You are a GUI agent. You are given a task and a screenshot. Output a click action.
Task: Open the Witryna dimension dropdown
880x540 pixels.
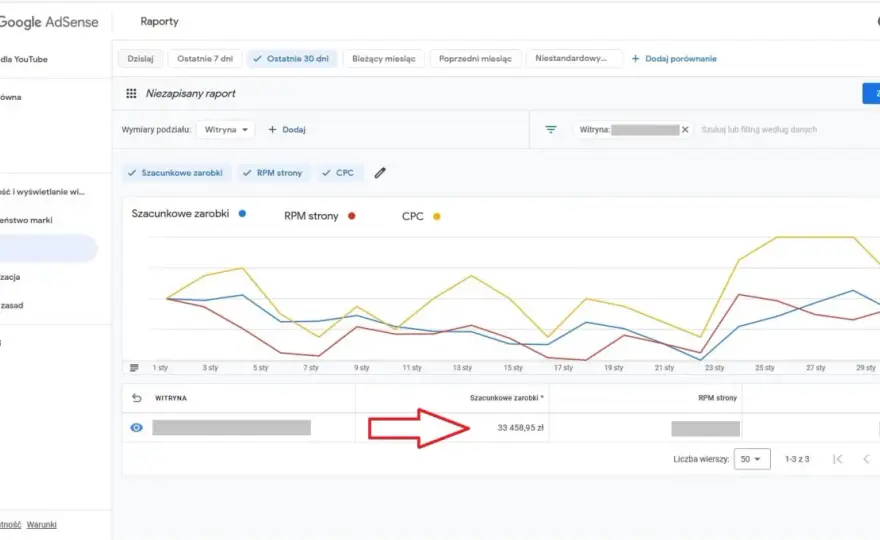pos(226,130)
